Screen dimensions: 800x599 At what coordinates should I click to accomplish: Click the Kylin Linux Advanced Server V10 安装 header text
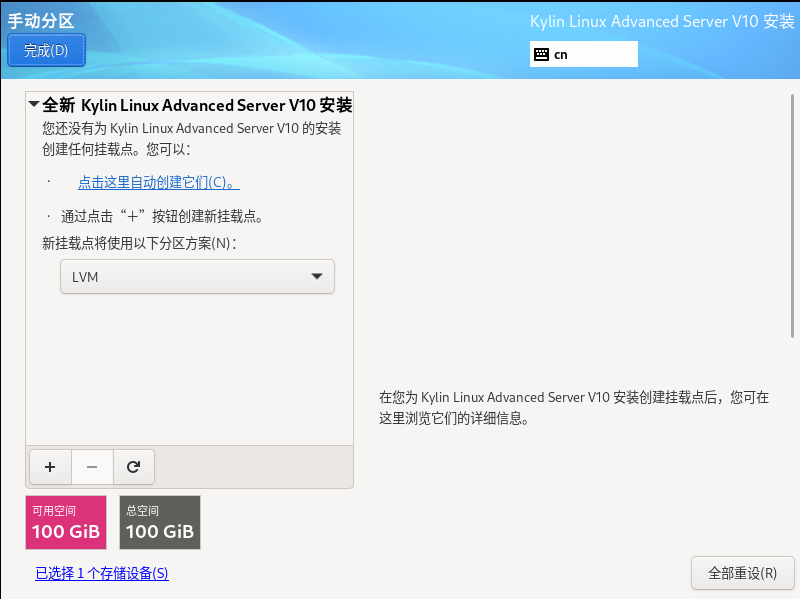point(662,21)
